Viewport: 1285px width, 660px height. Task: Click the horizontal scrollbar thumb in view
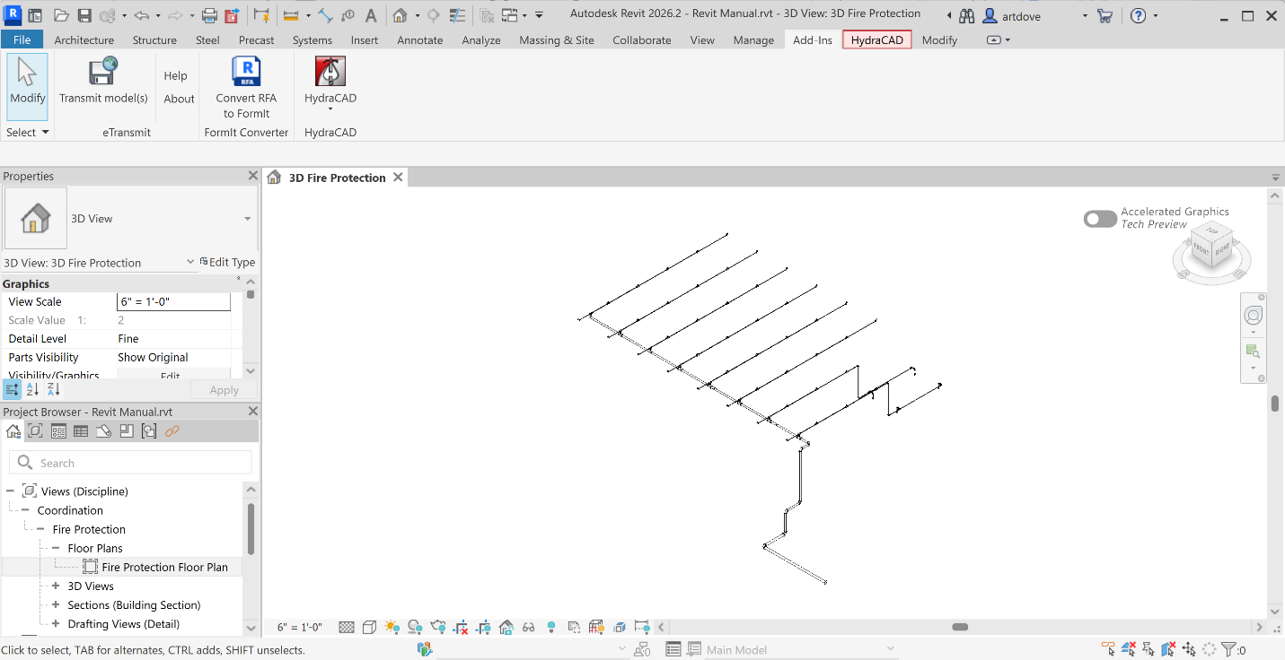[x=960, y=627]
